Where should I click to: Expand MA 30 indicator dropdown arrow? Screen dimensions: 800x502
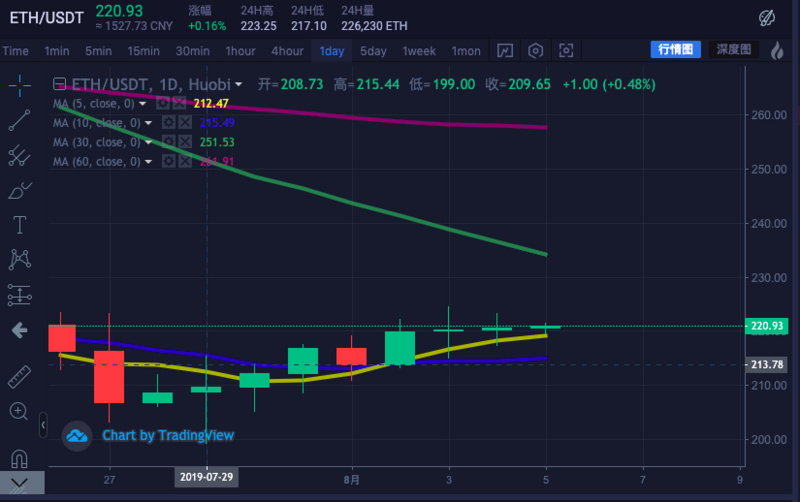(148, 142)
